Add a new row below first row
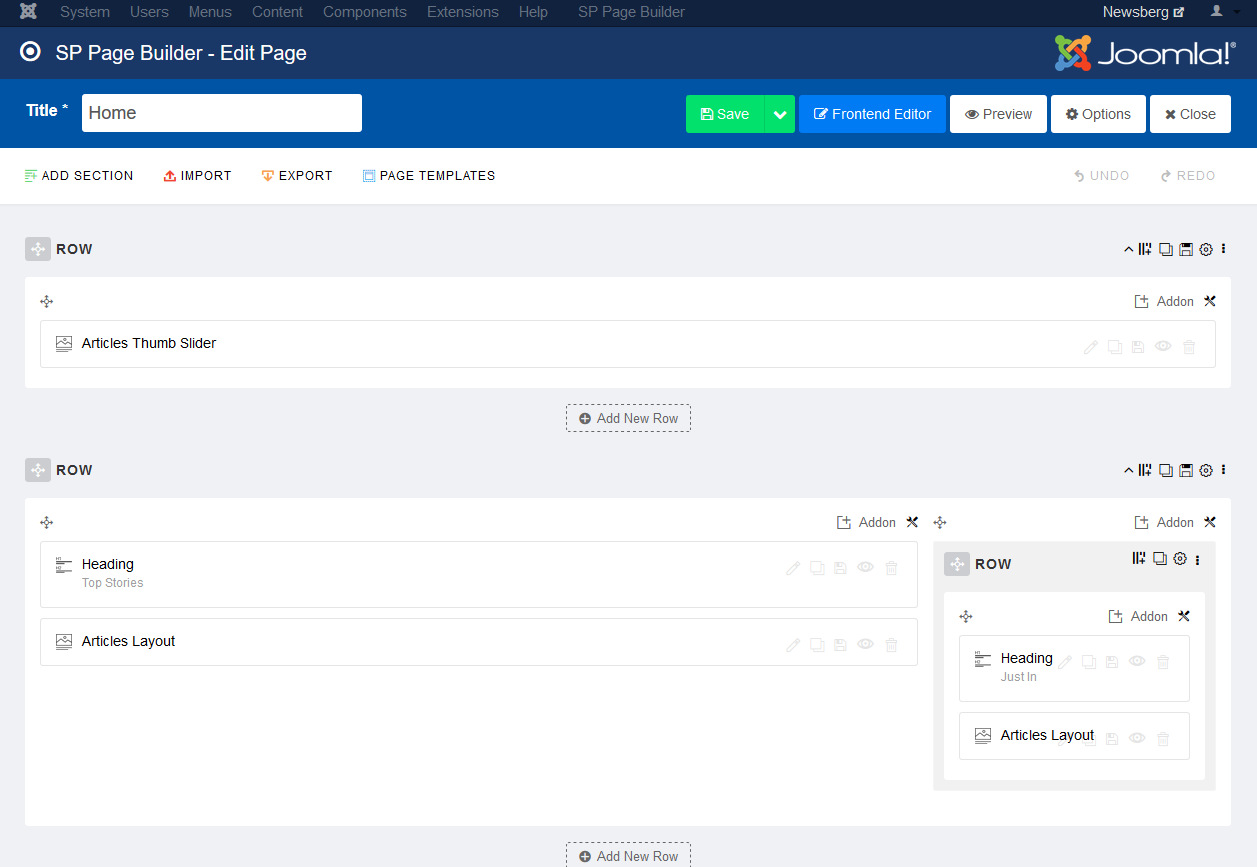Screen dimensions: 1257x867 (x=628, y=418)
